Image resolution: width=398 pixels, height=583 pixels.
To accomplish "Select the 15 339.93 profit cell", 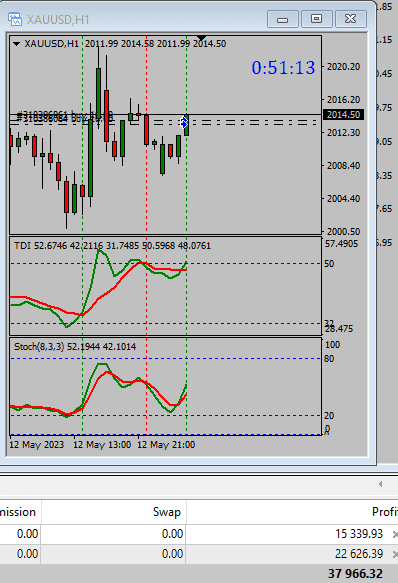I will point(359,534).
